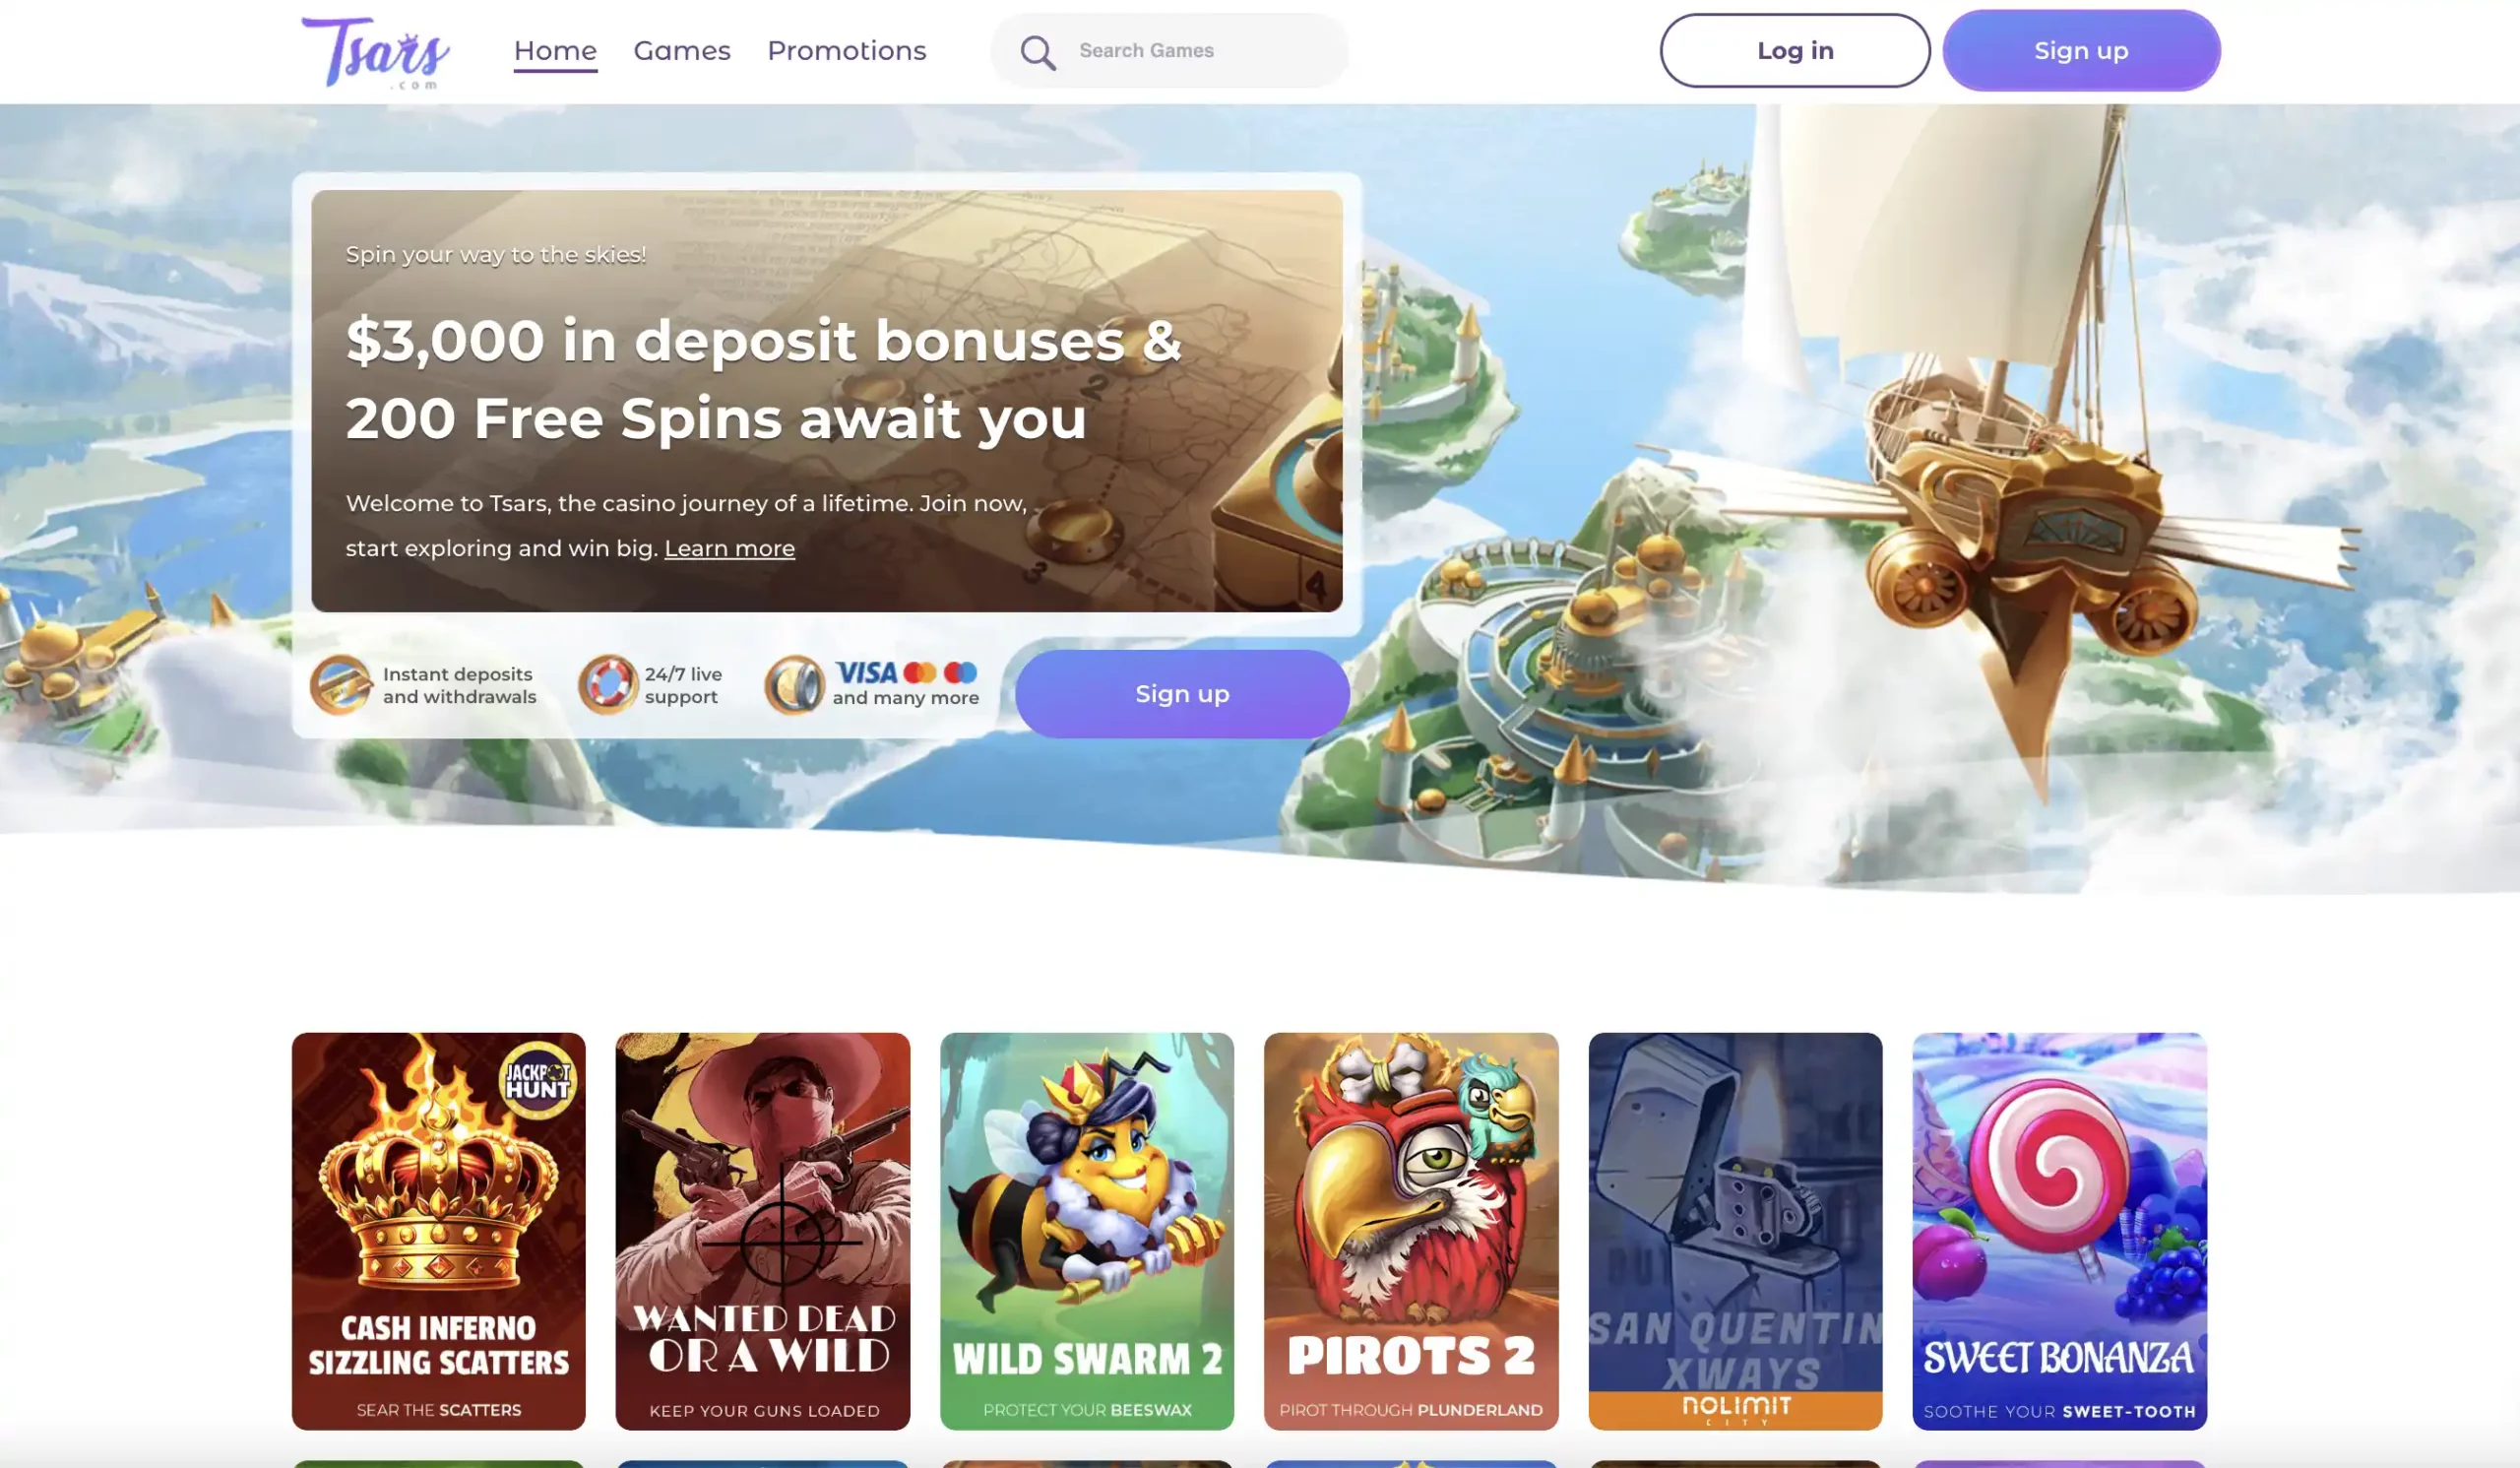The height and width of the screenshot is (1468, 2520).
Task: Go to the Games menu item
Action: (x=682, y=51)
